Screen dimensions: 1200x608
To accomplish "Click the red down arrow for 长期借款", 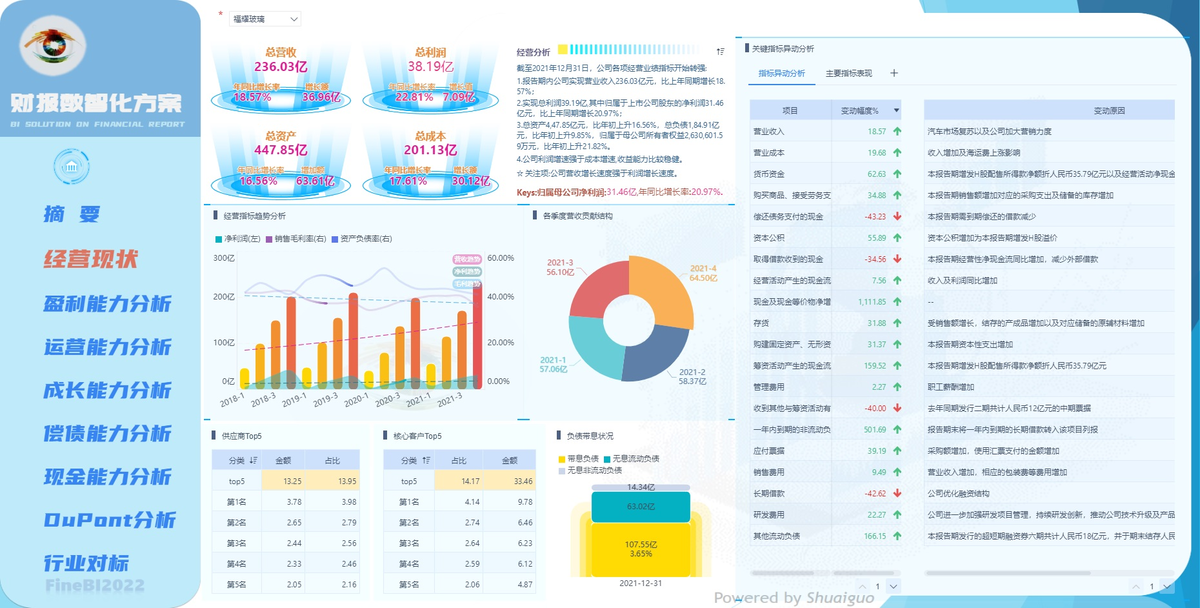I will coord(897,493).
